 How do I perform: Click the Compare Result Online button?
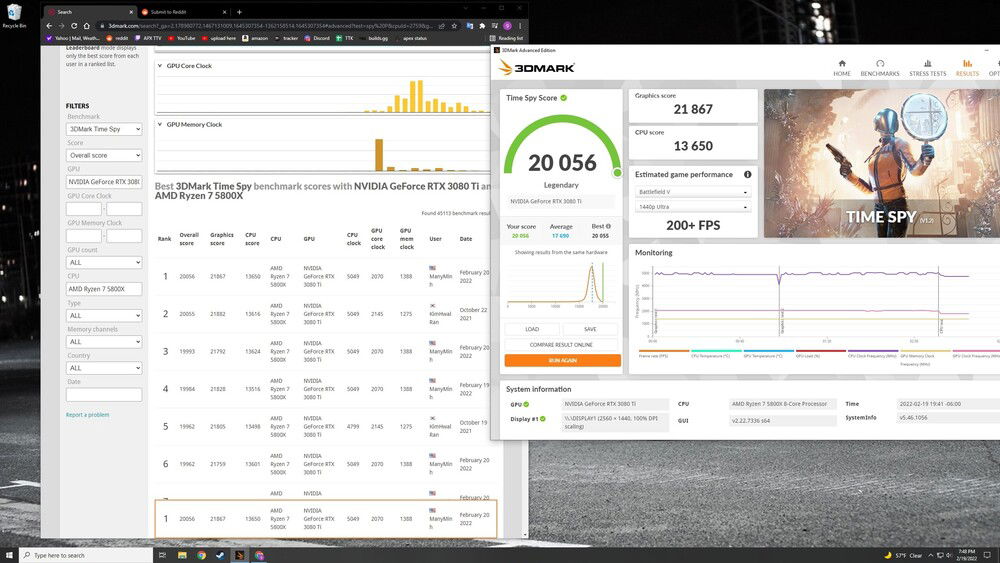[x=562, y=345]
